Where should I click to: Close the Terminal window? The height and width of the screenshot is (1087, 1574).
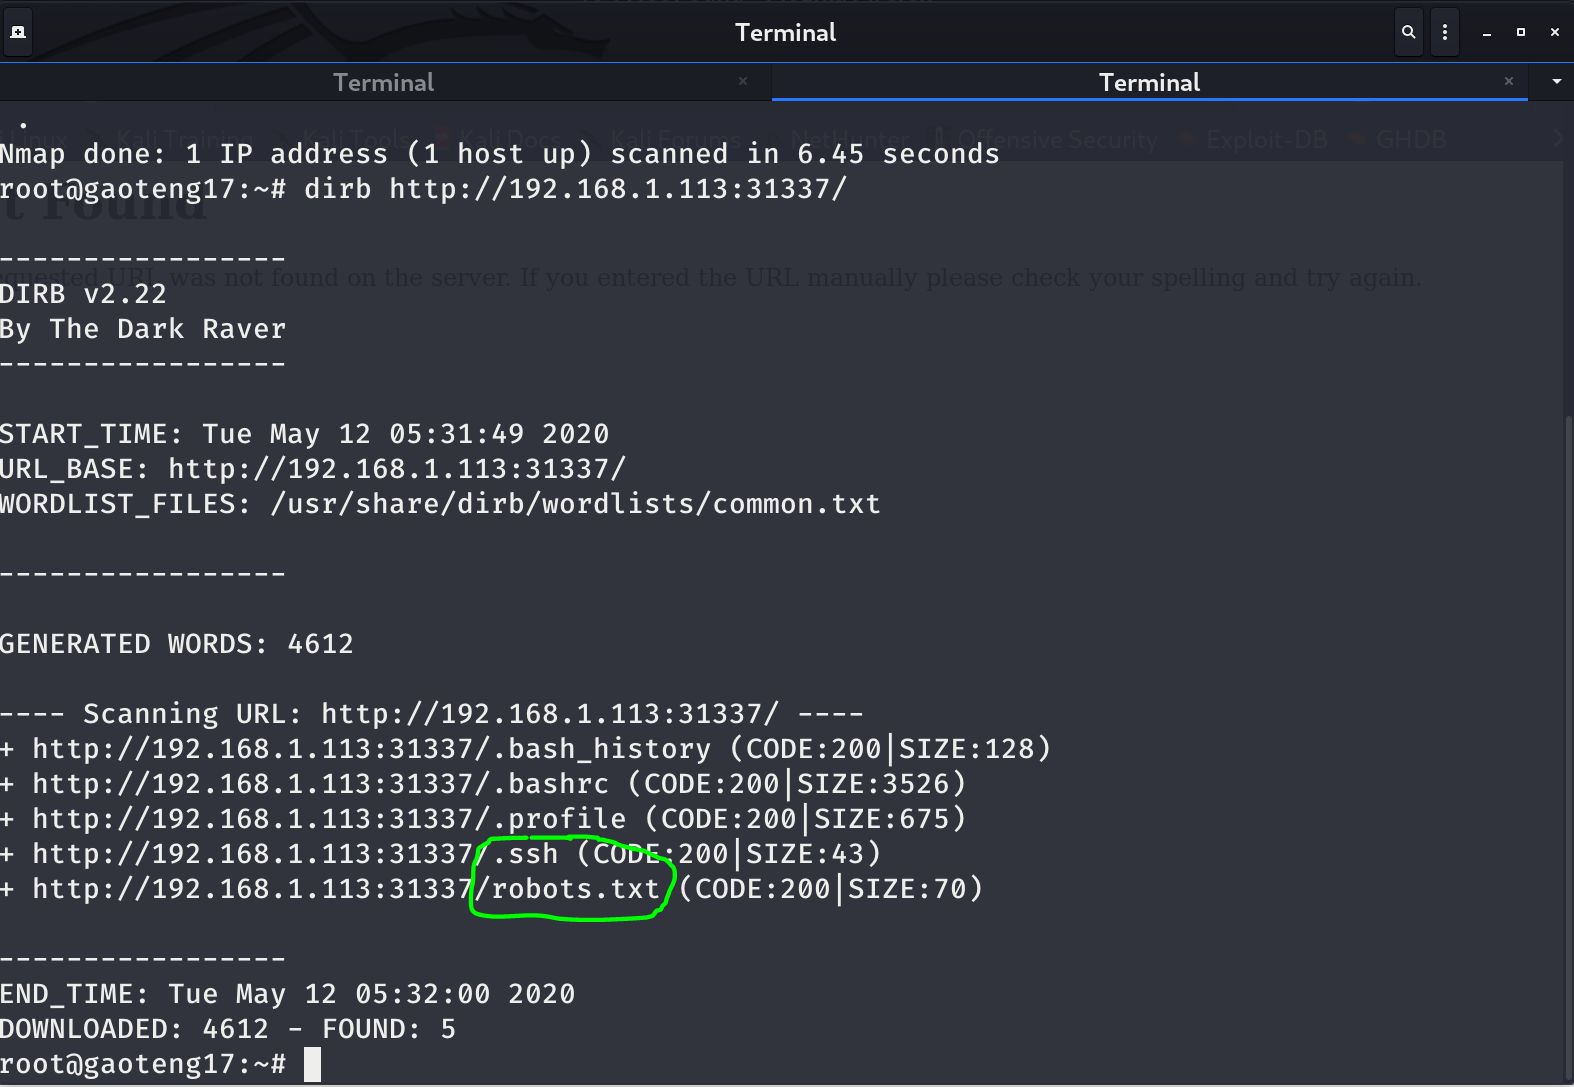[x=1555, y=32]
